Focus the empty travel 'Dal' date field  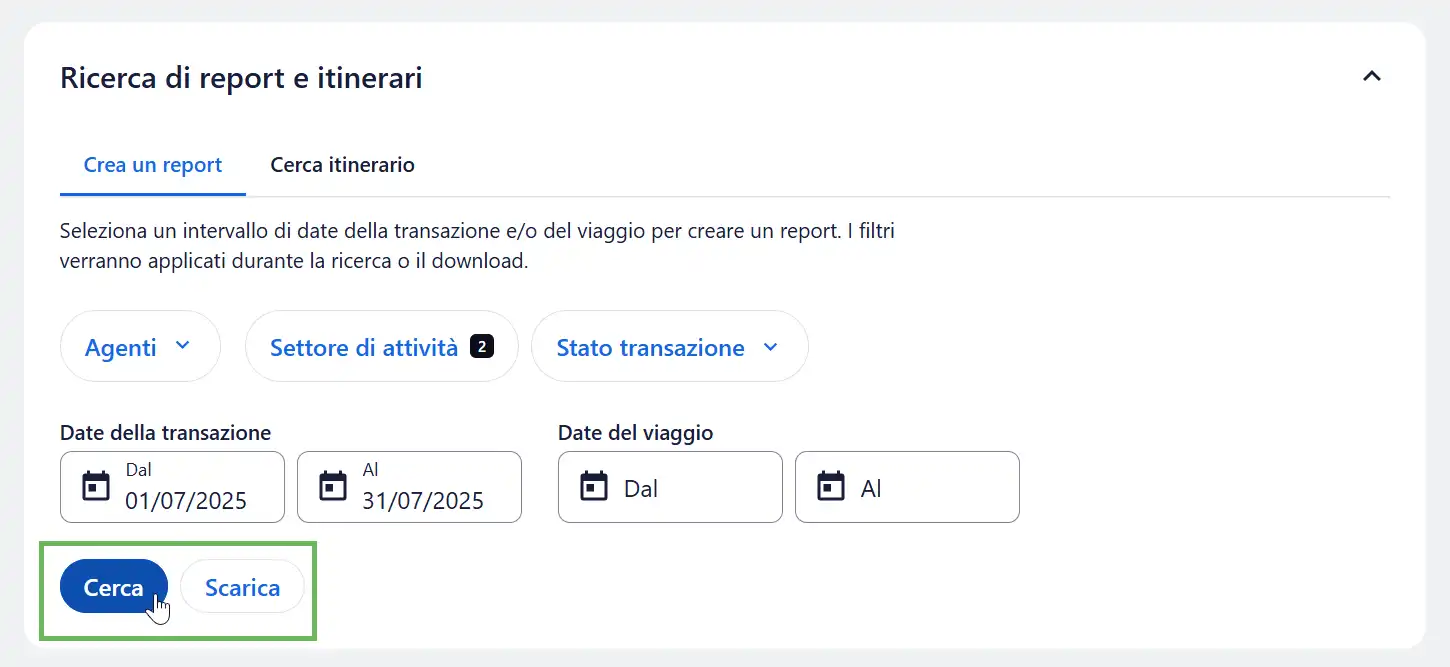coord(690,488)
